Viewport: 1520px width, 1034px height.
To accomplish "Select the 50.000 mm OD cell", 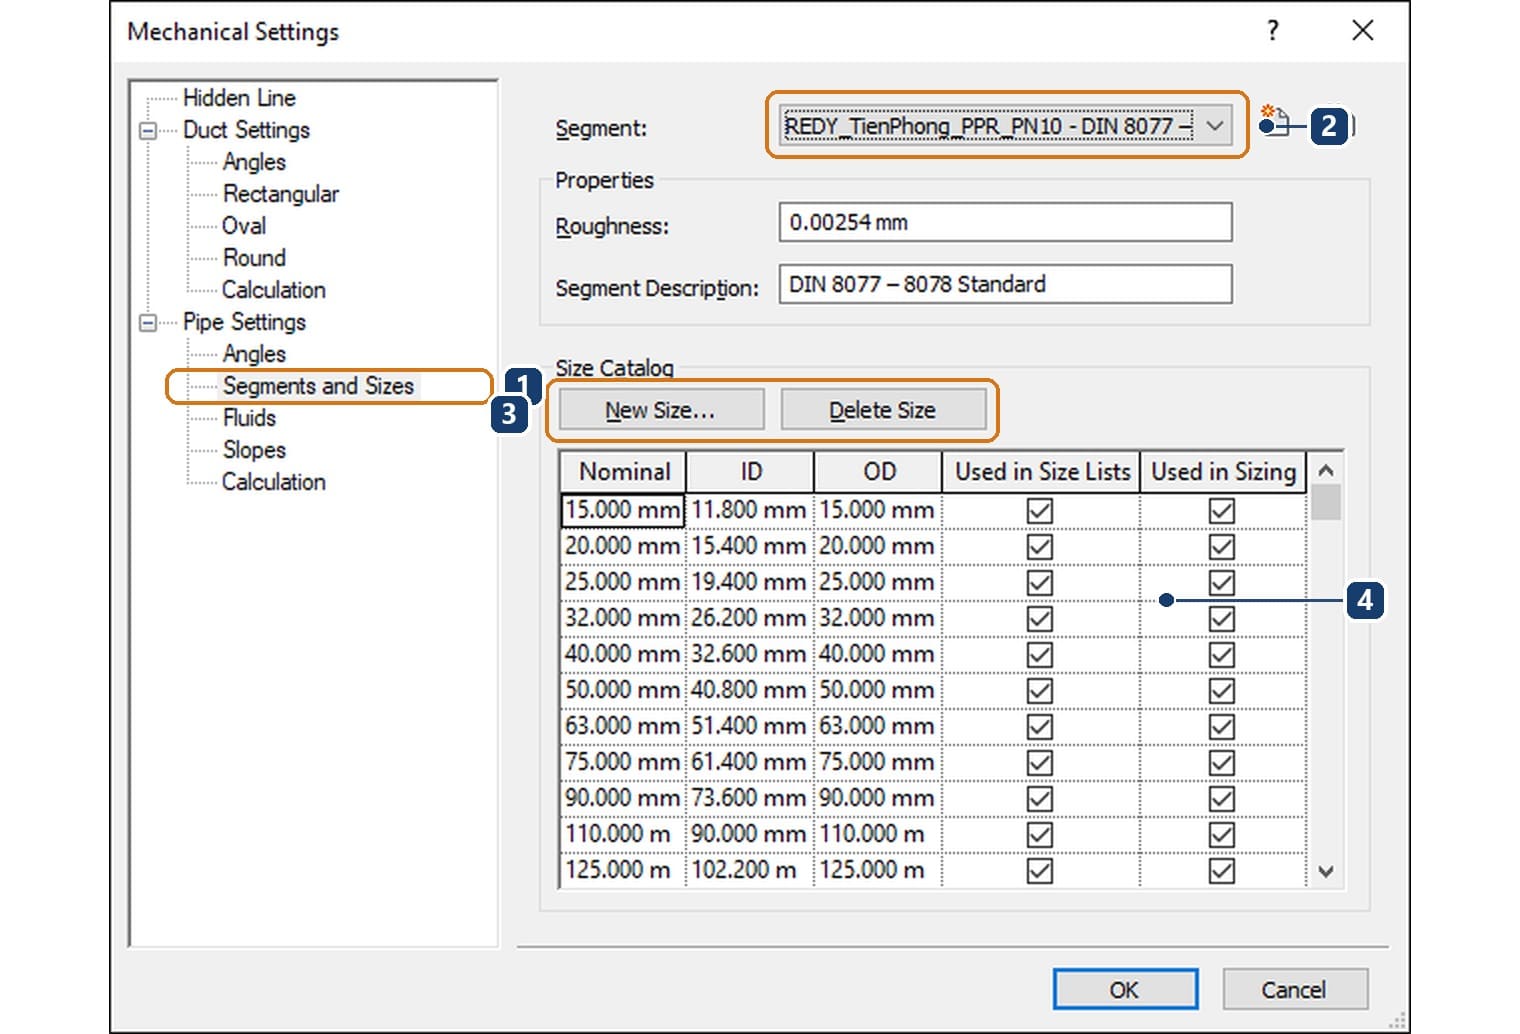I will (878, 690).
